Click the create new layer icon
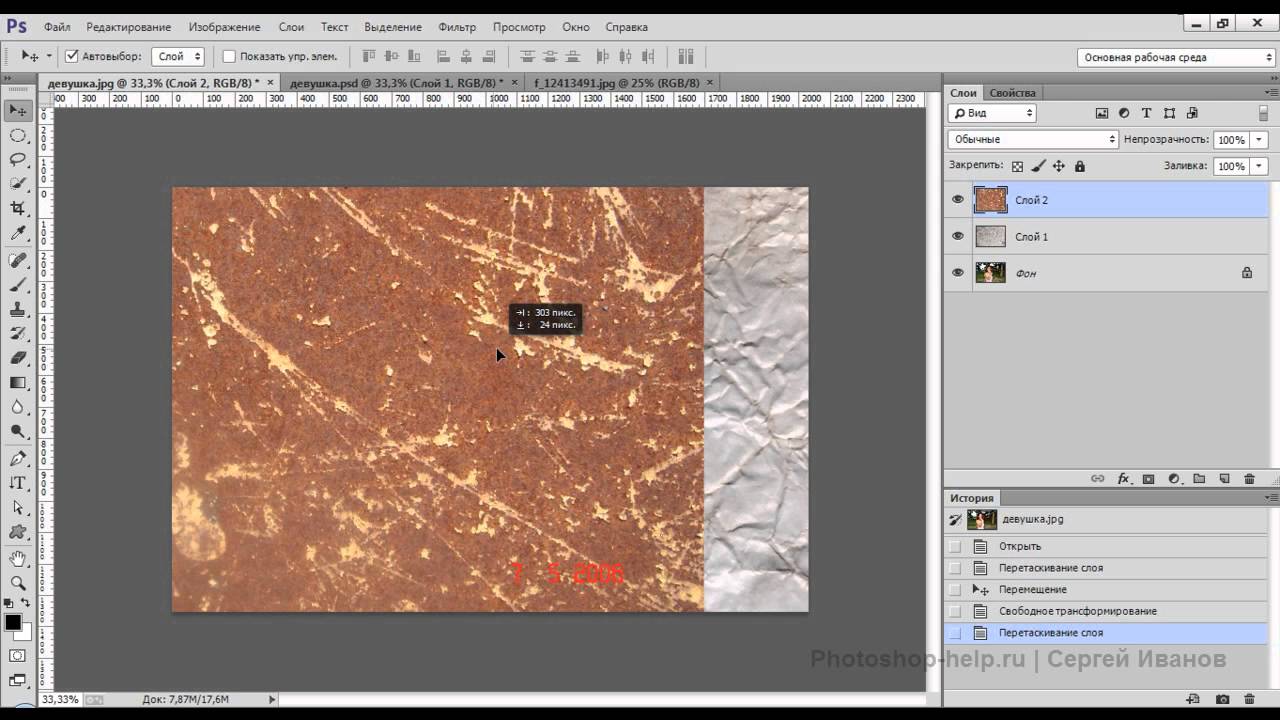This screenshot has width=1280, height=720. point(1224,479)
